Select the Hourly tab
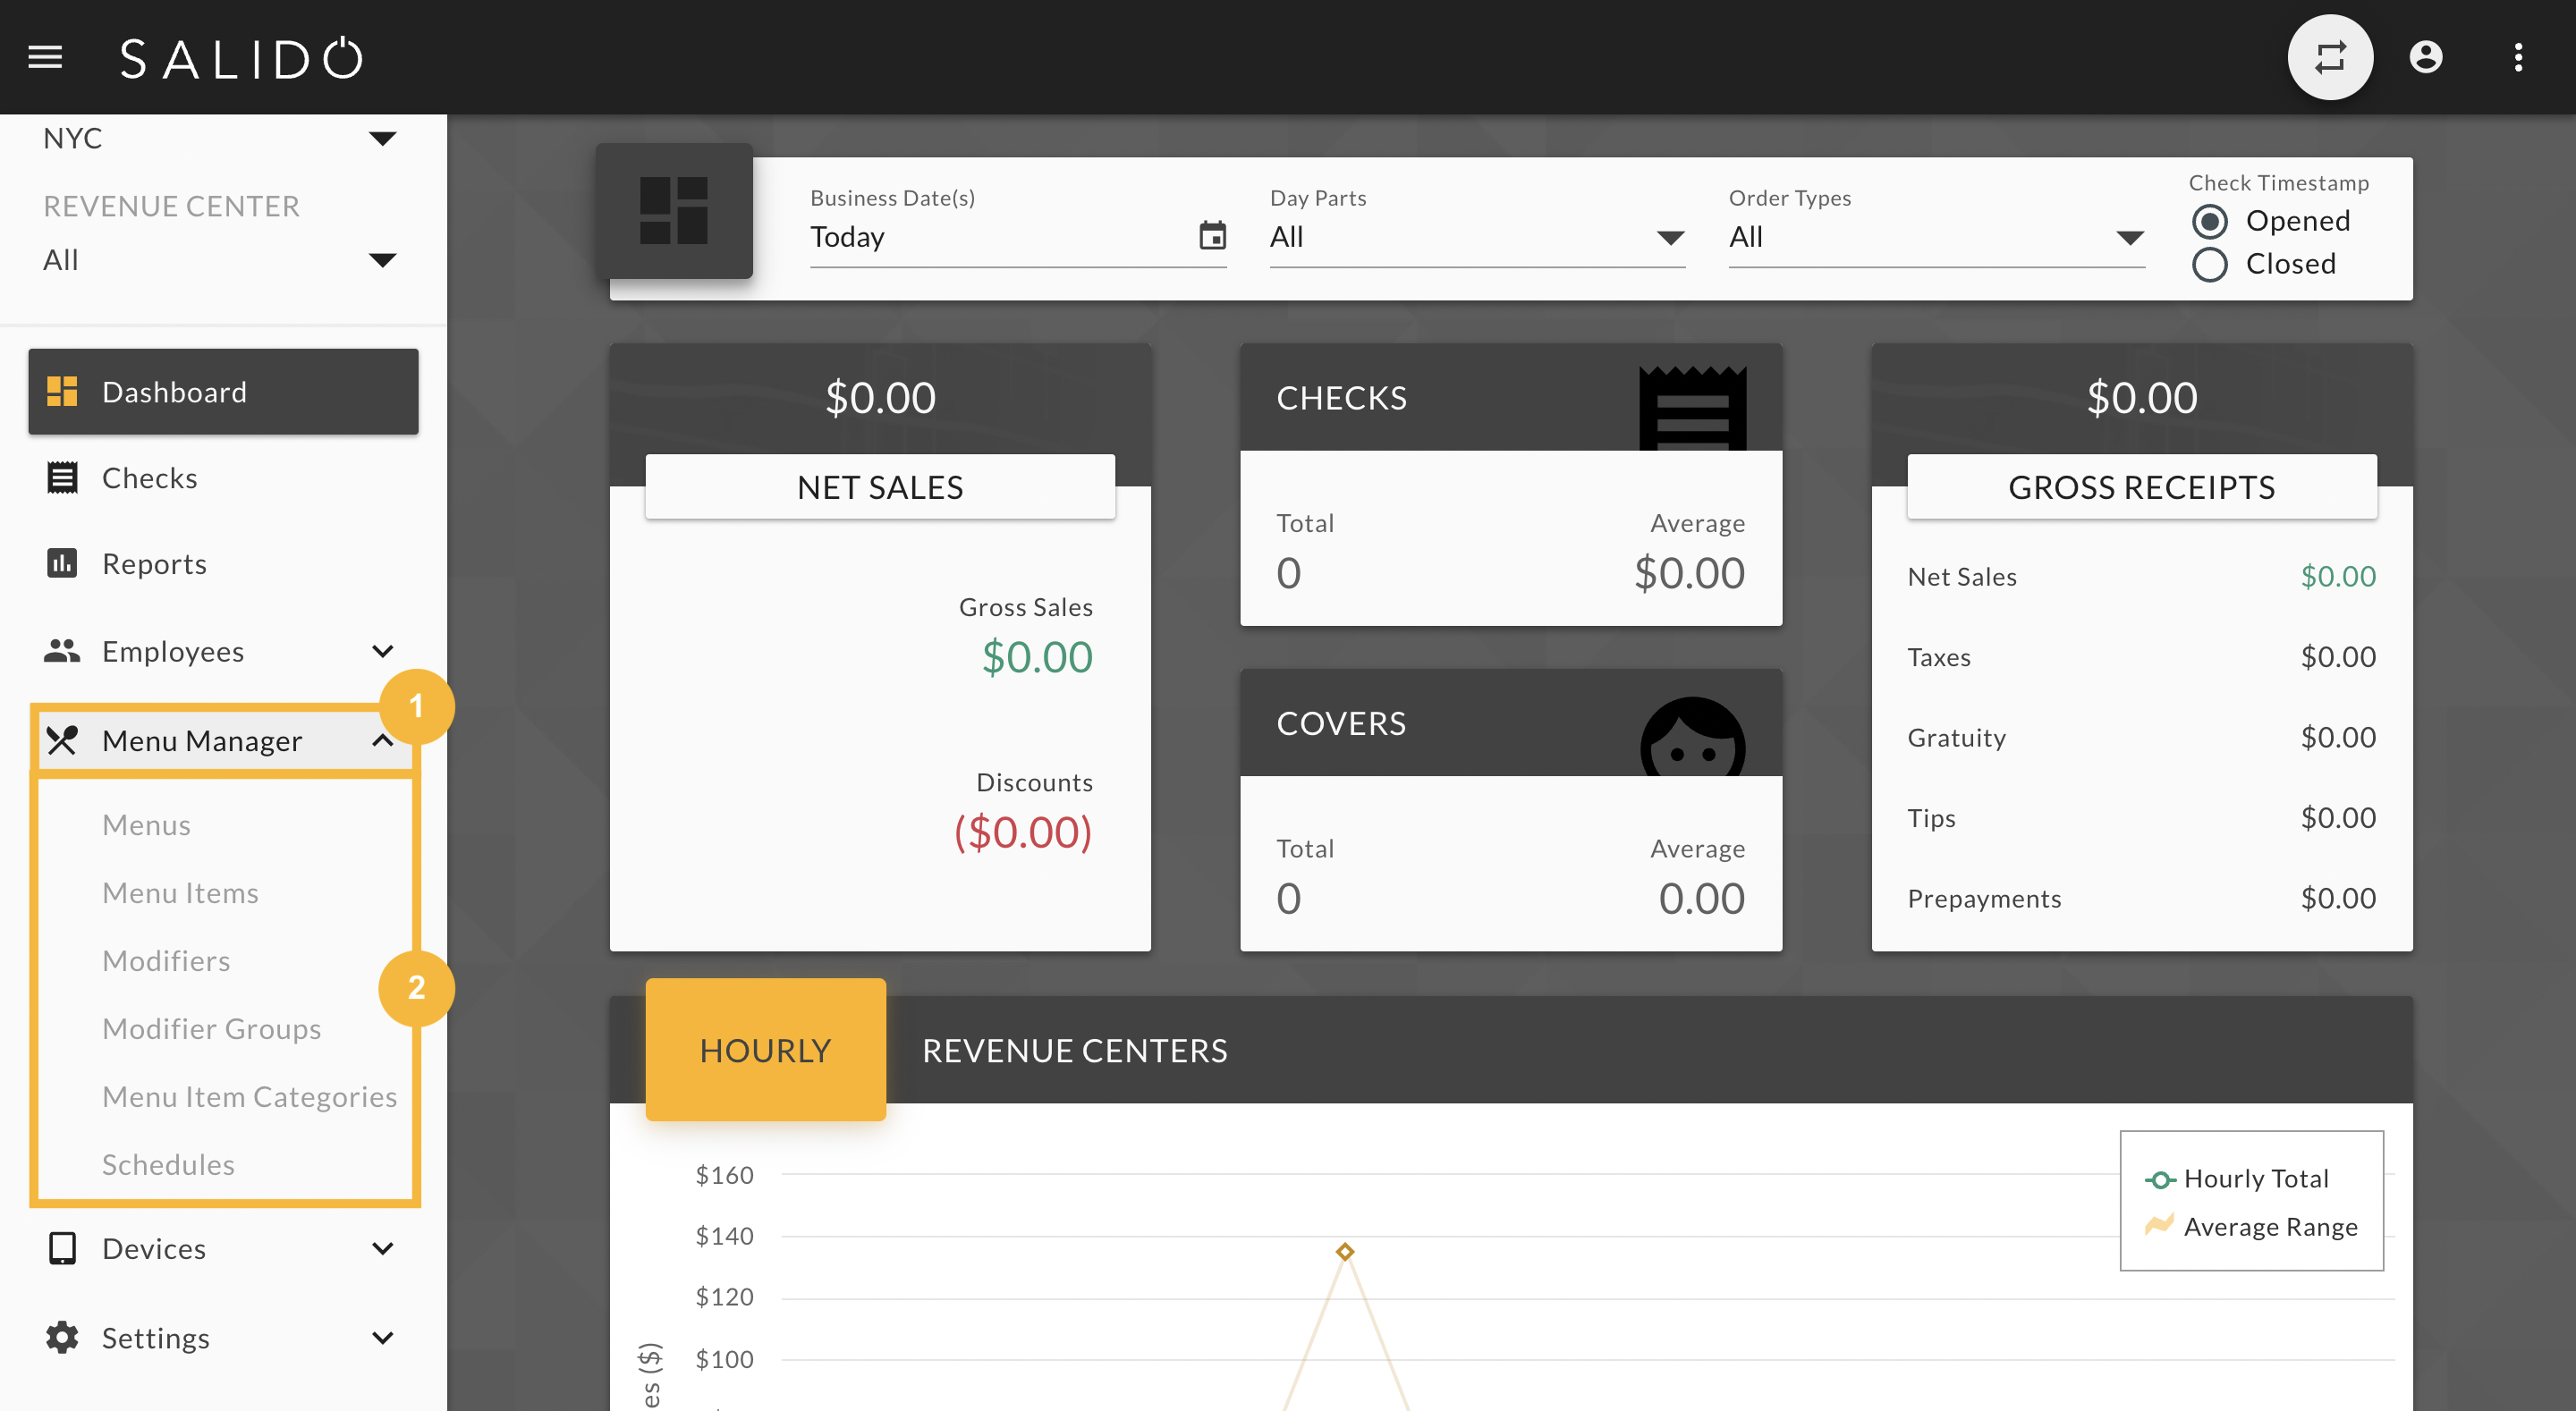 [x=765, y=1050]
